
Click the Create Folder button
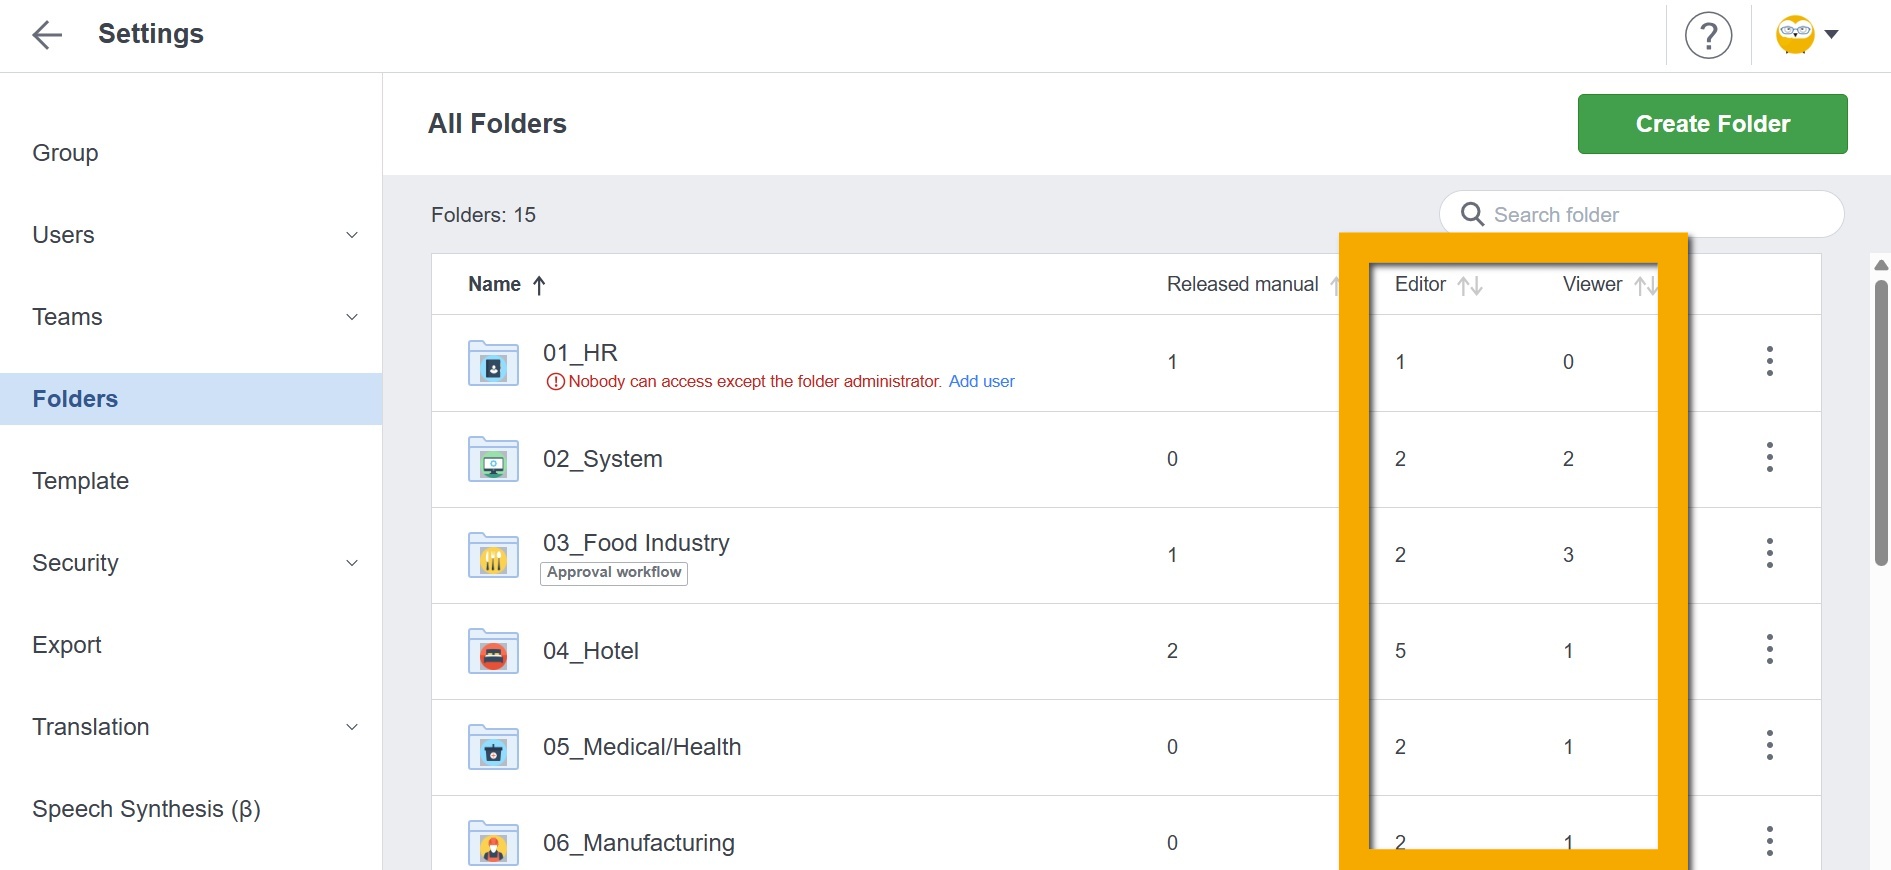[x=1712, y=124]
